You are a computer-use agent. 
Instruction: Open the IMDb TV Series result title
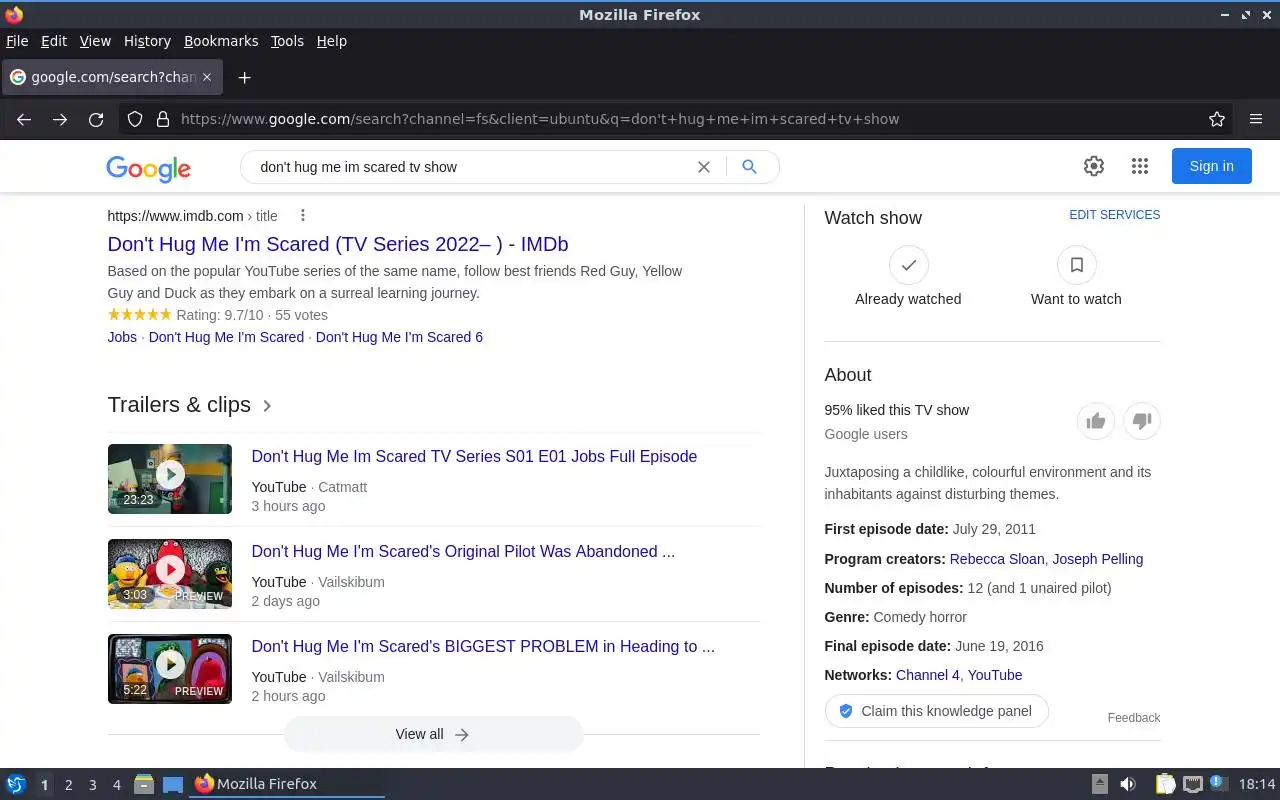click(338, 244)
